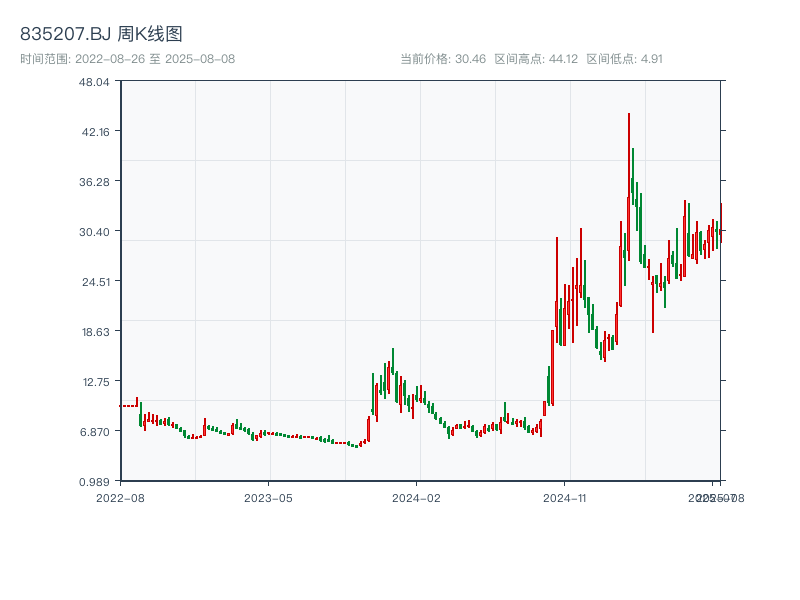The height and width of the screenshot is (600, 800).
Task: Click the 2022-08 x-axis date marker
Action: point(120,498)
